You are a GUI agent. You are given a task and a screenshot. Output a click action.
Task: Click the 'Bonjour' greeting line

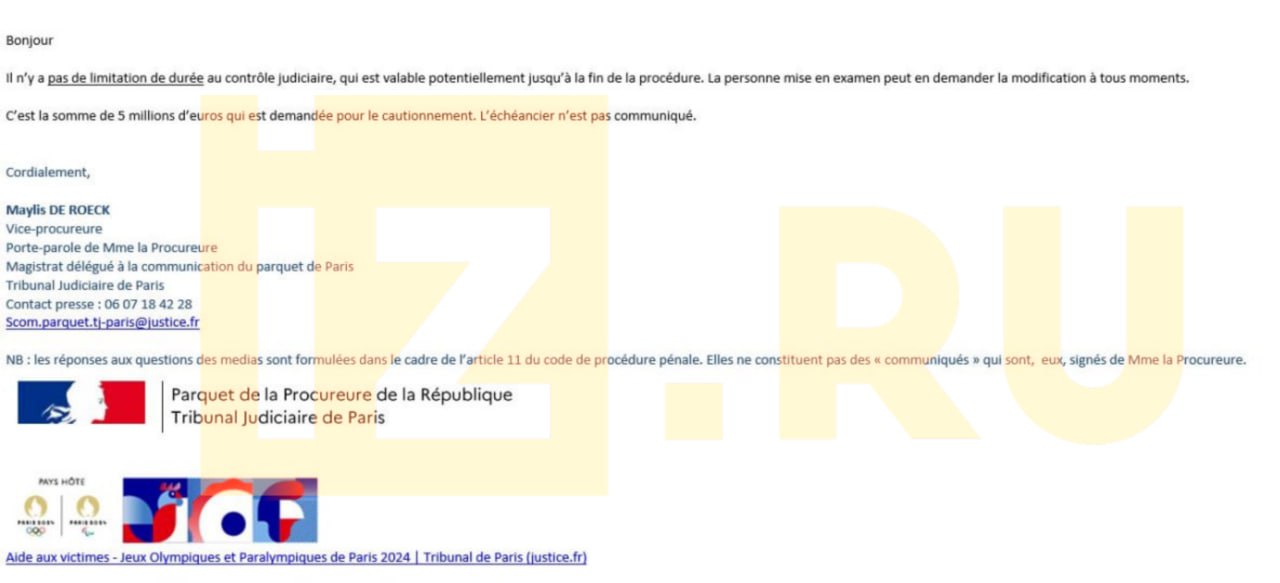29,41
